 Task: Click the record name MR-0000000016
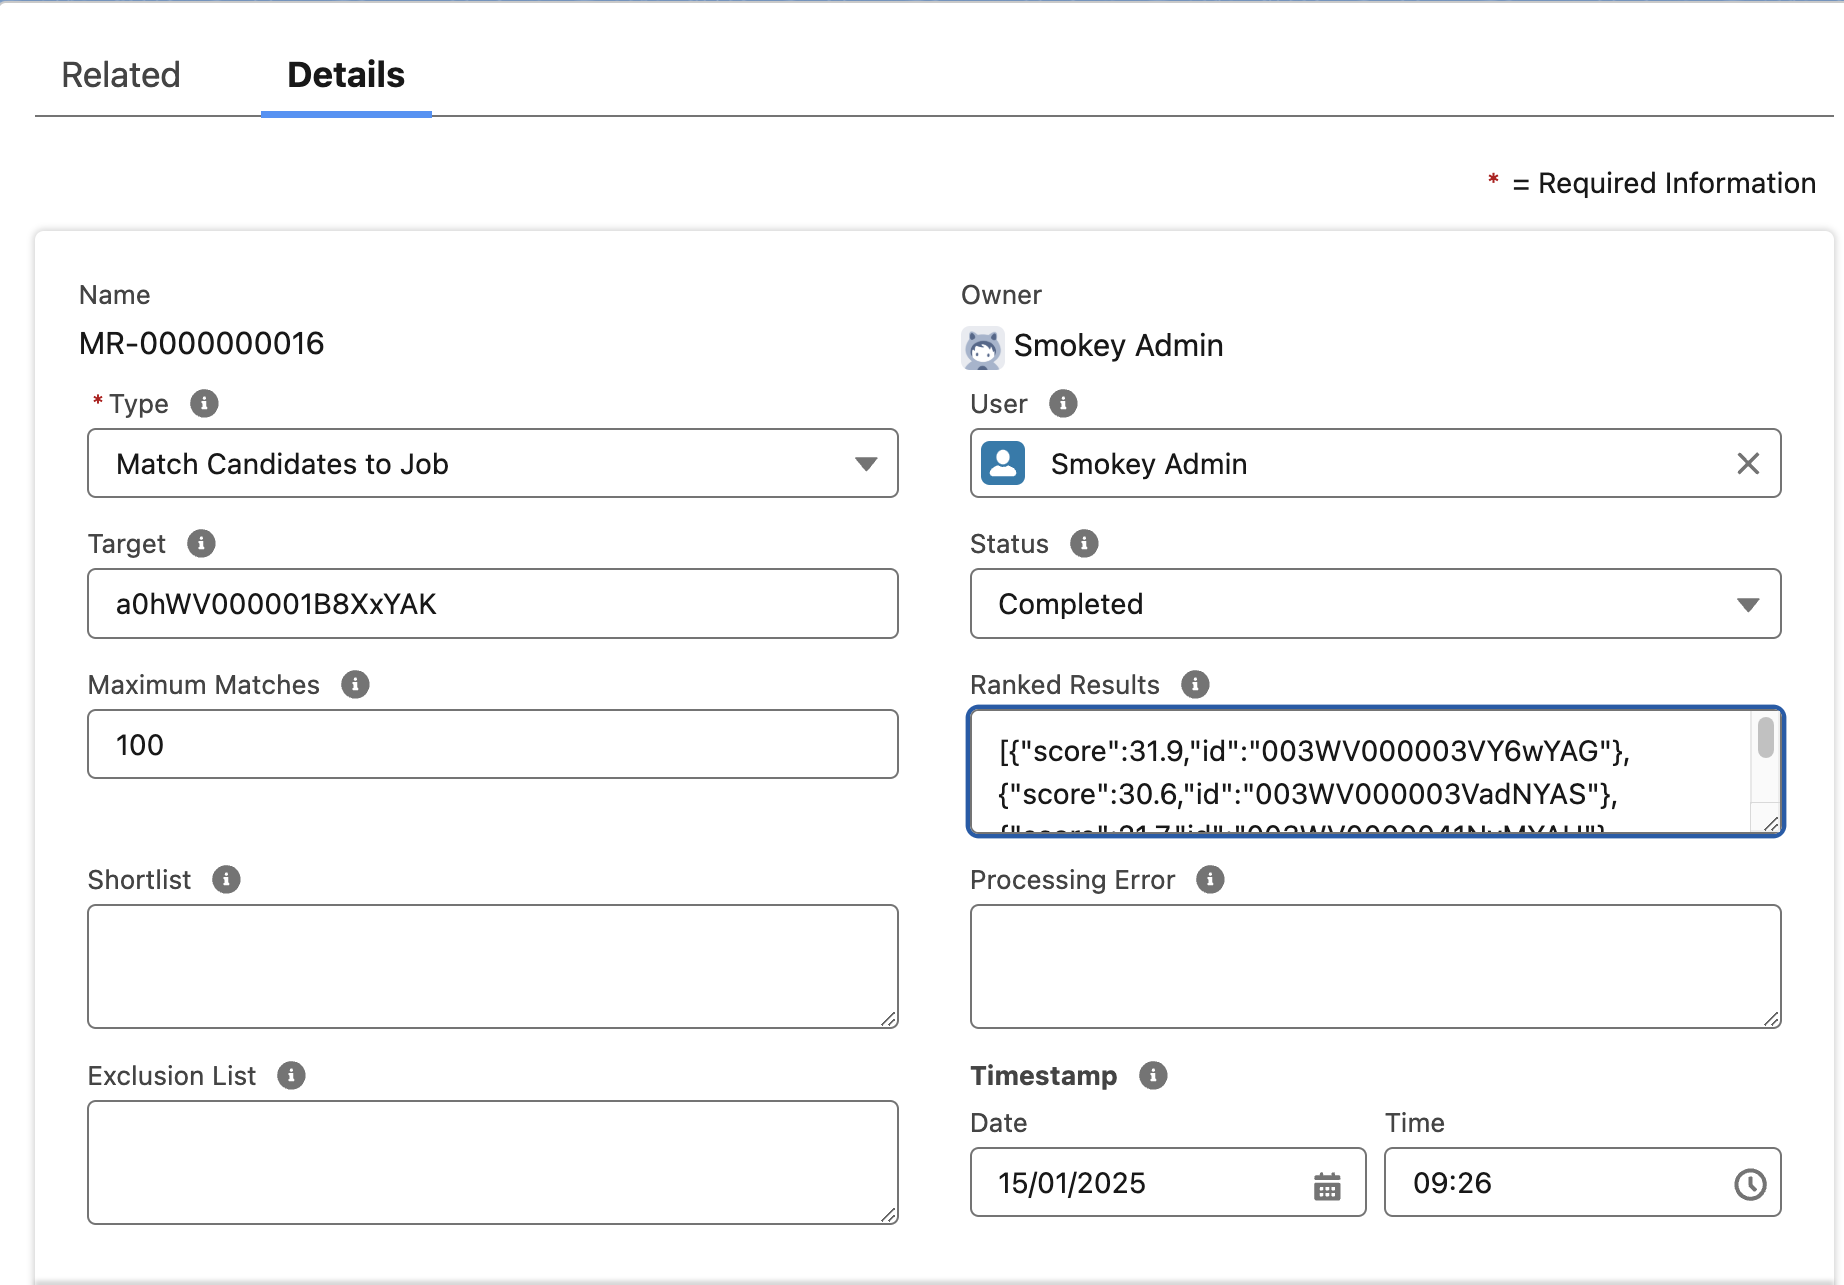(x=201, y=344)
